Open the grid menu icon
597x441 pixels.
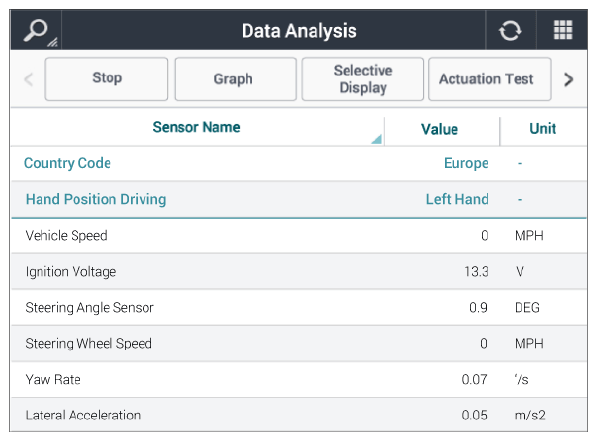pos(563,30)
